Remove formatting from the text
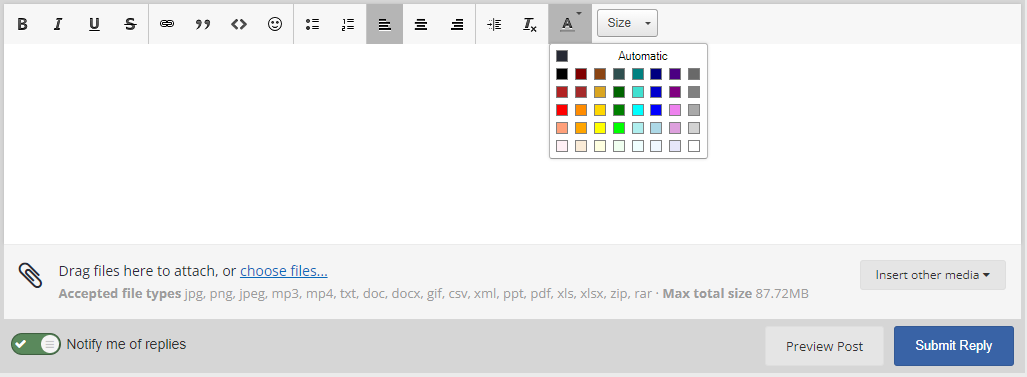 (x=530, y=24)
